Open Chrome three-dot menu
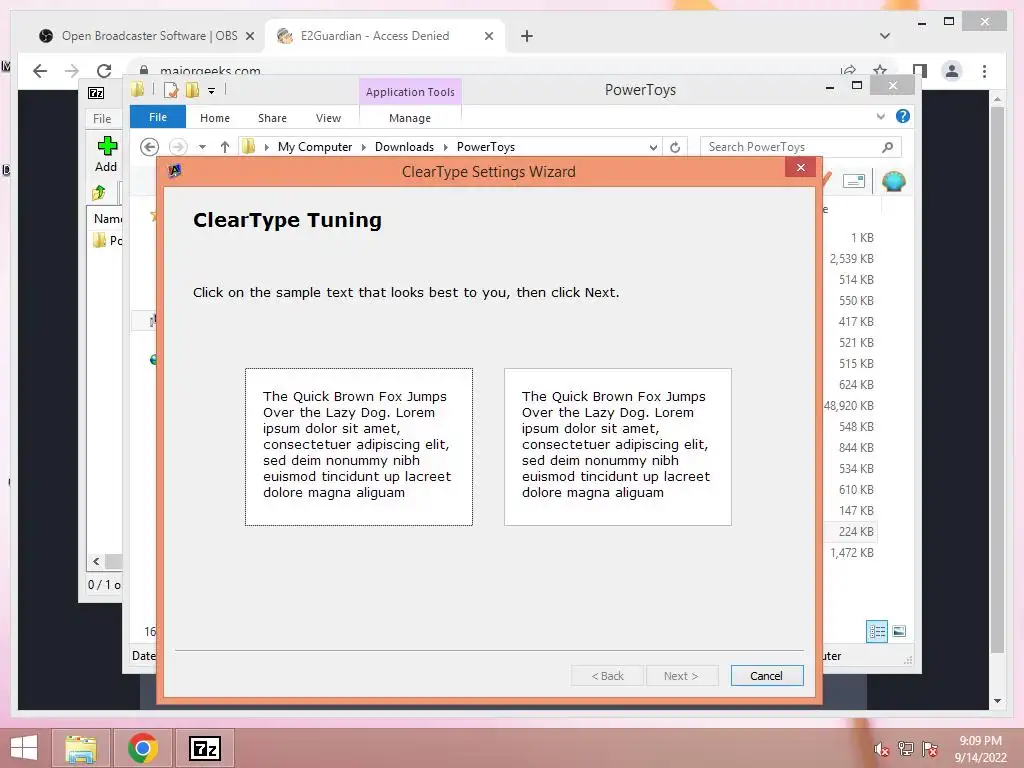Image resolution: width=1024 pixels, height=768 pixels. pos(984,71)
